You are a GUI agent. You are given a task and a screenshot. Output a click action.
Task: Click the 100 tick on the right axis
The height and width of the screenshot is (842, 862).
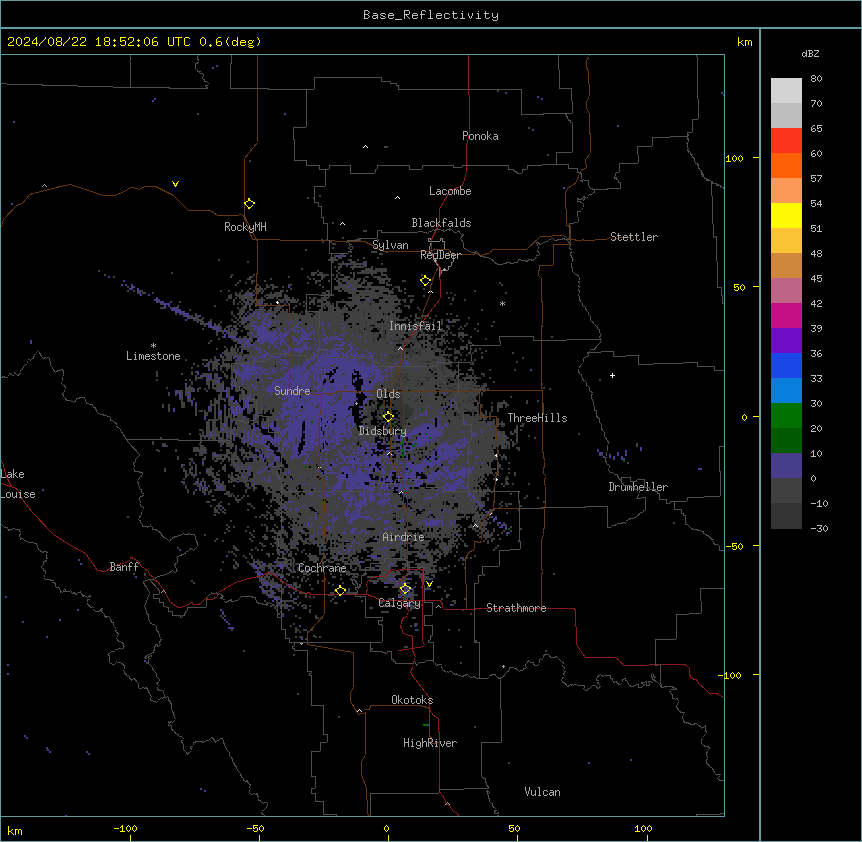coord(734,159)
